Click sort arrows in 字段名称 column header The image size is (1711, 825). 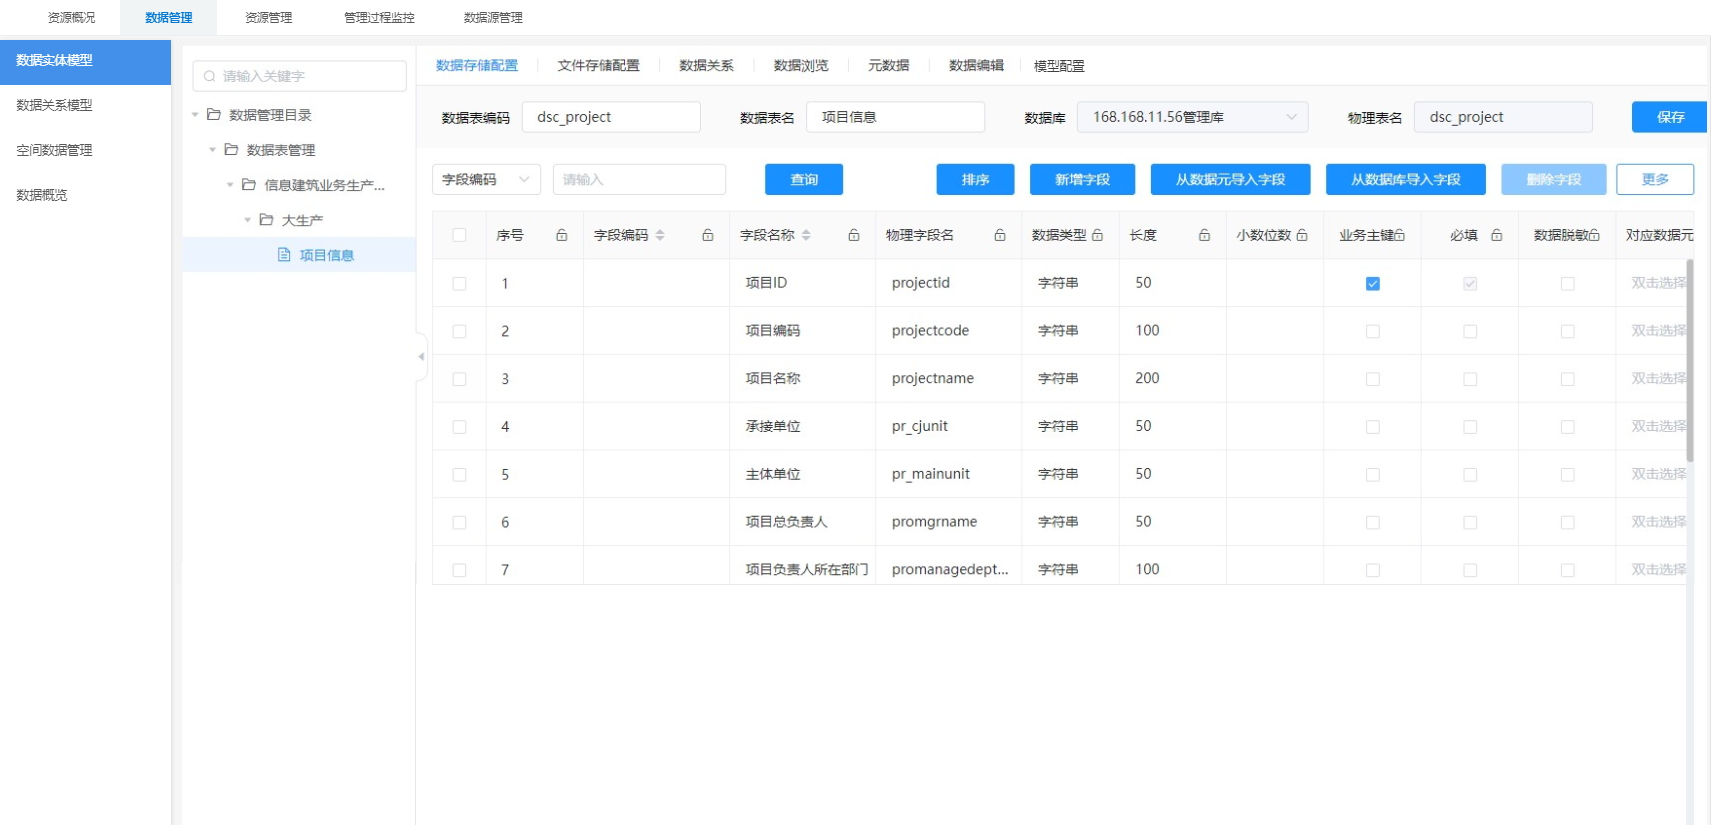point(806,235)
